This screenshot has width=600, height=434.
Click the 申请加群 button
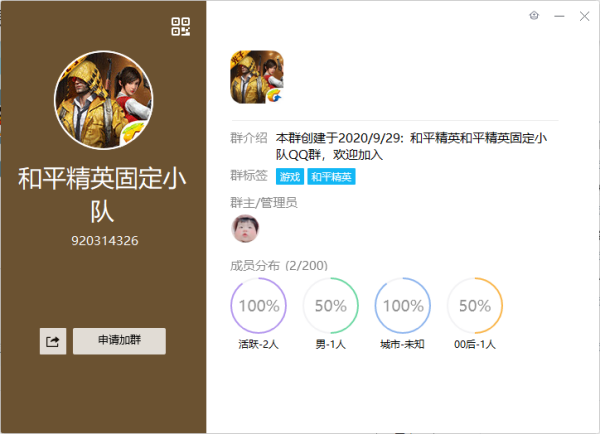[x=119, y=341]
